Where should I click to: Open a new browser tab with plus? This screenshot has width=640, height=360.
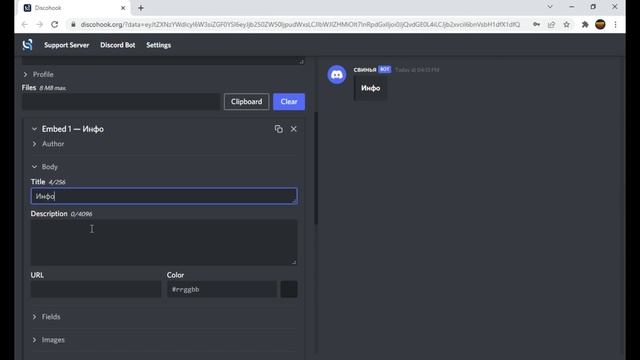pyautogui.click(x=141, y=8)
